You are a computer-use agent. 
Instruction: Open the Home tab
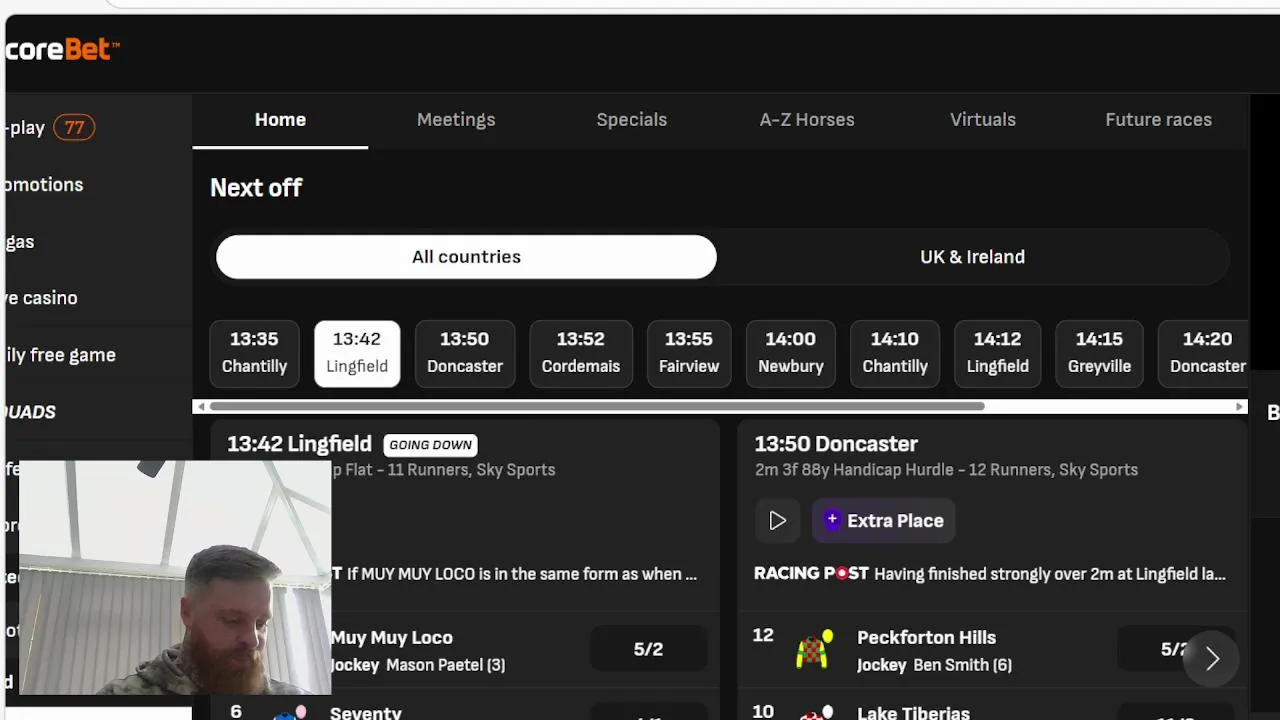(280, 120)
